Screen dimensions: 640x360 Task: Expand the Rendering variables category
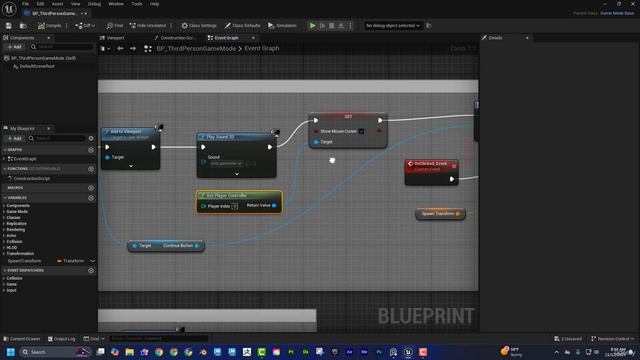[x=4, y=229]
